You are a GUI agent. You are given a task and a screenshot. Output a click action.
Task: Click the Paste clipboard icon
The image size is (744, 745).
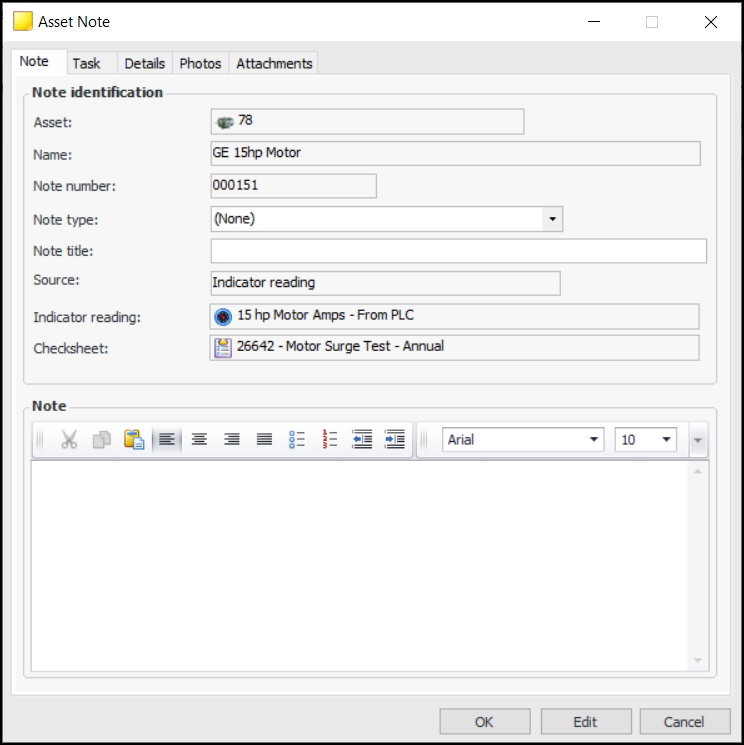click(134, 440)
